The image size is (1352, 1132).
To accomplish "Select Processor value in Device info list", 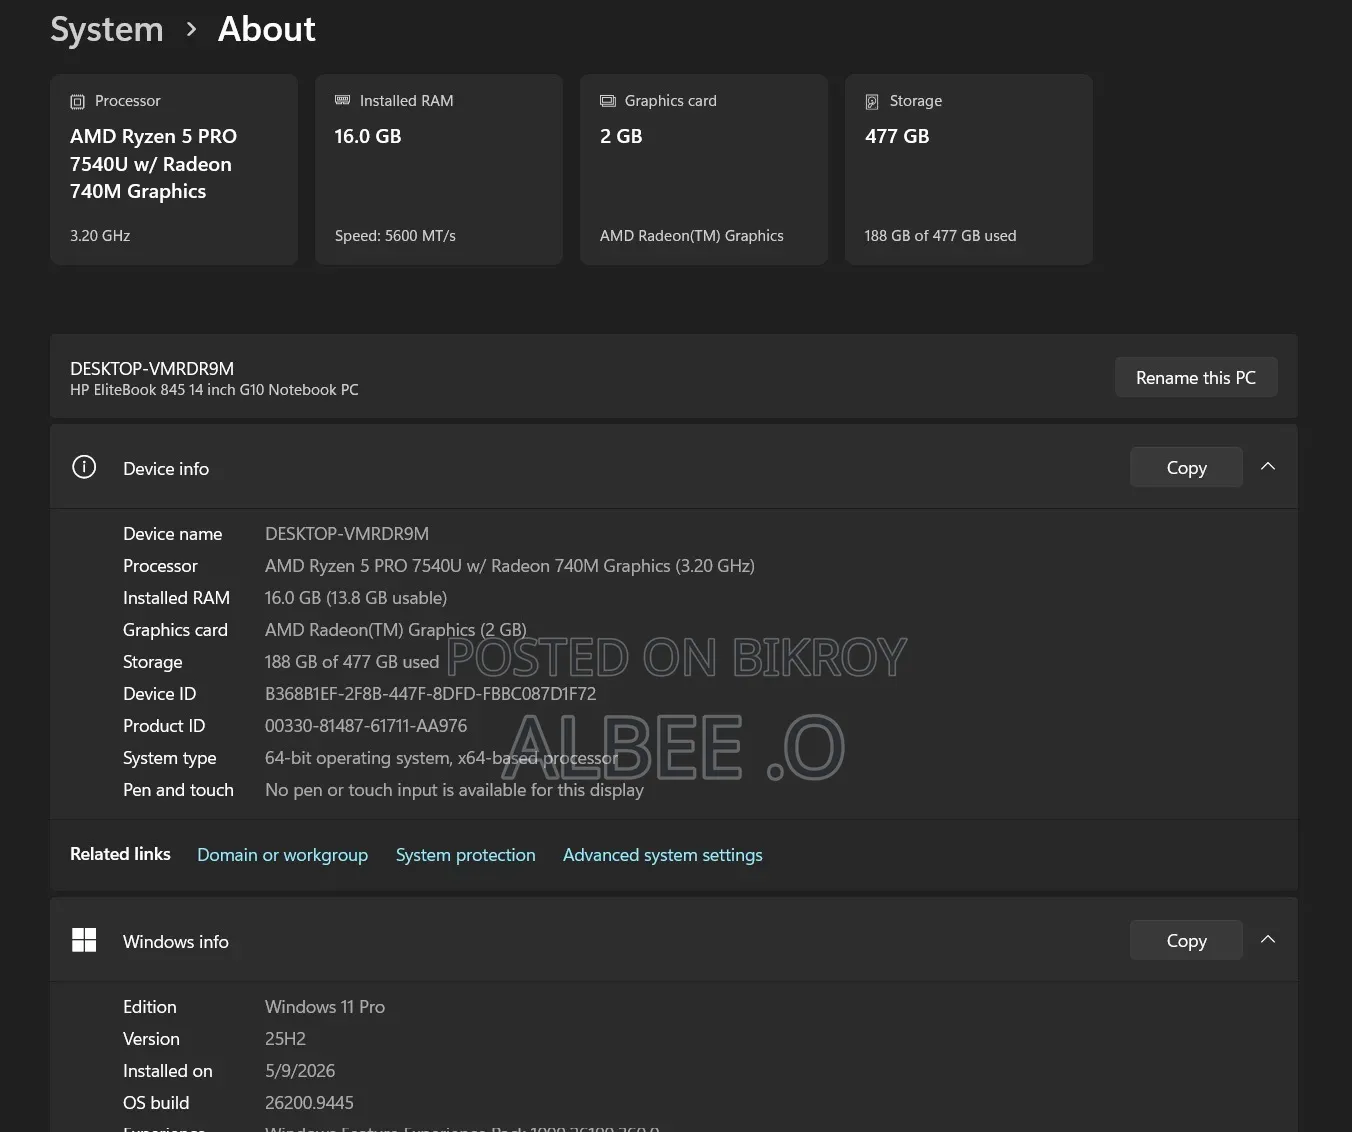I will [510, 566].
